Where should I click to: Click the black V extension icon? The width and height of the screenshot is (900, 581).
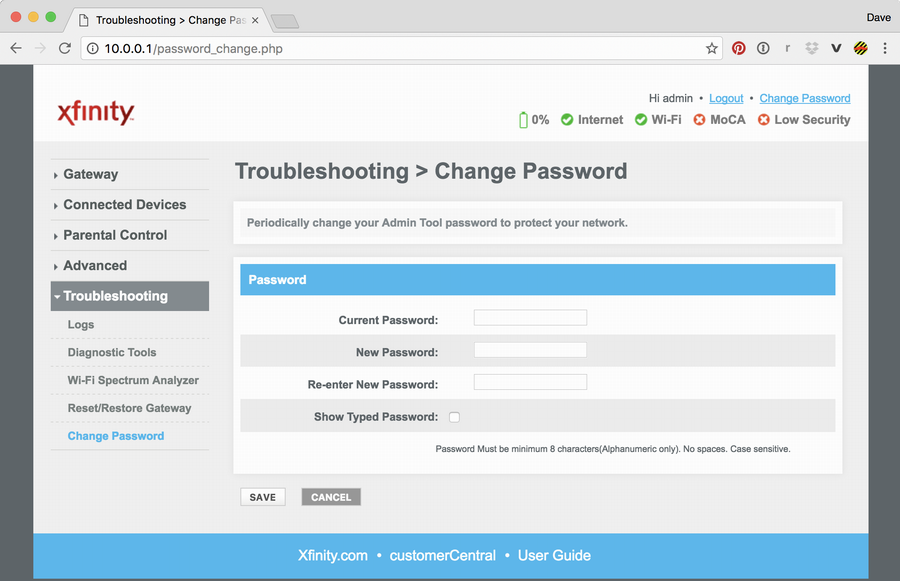click(836, 48)
